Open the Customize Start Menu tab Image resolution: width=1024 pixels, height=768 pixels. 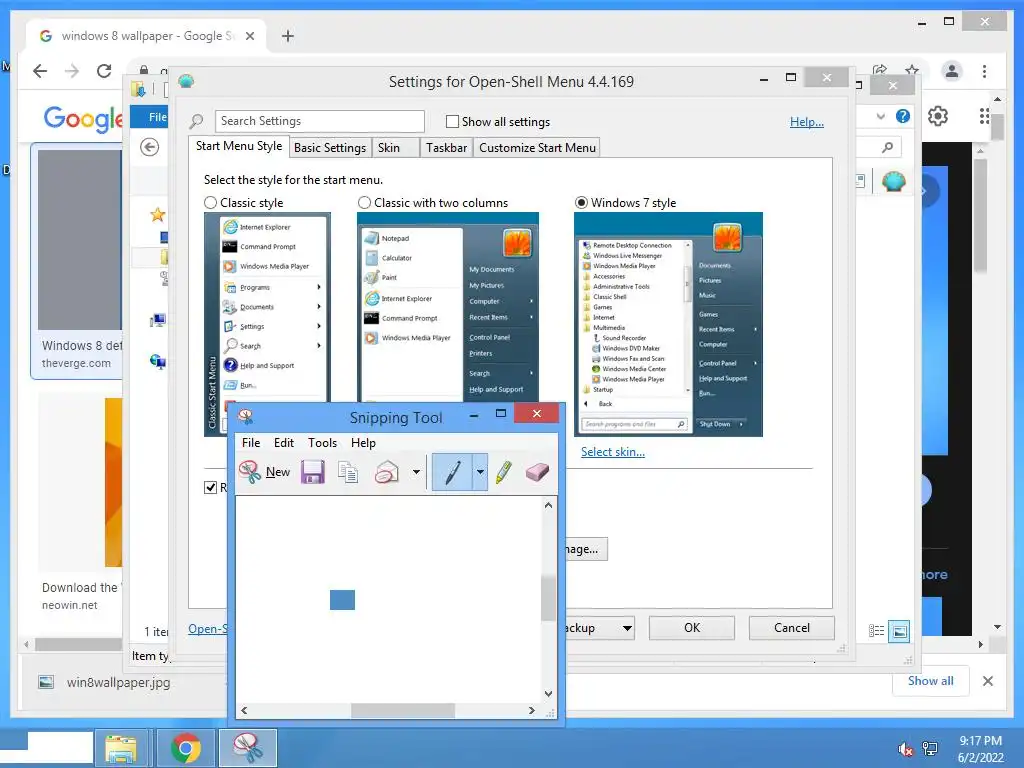tap(537, 148)
